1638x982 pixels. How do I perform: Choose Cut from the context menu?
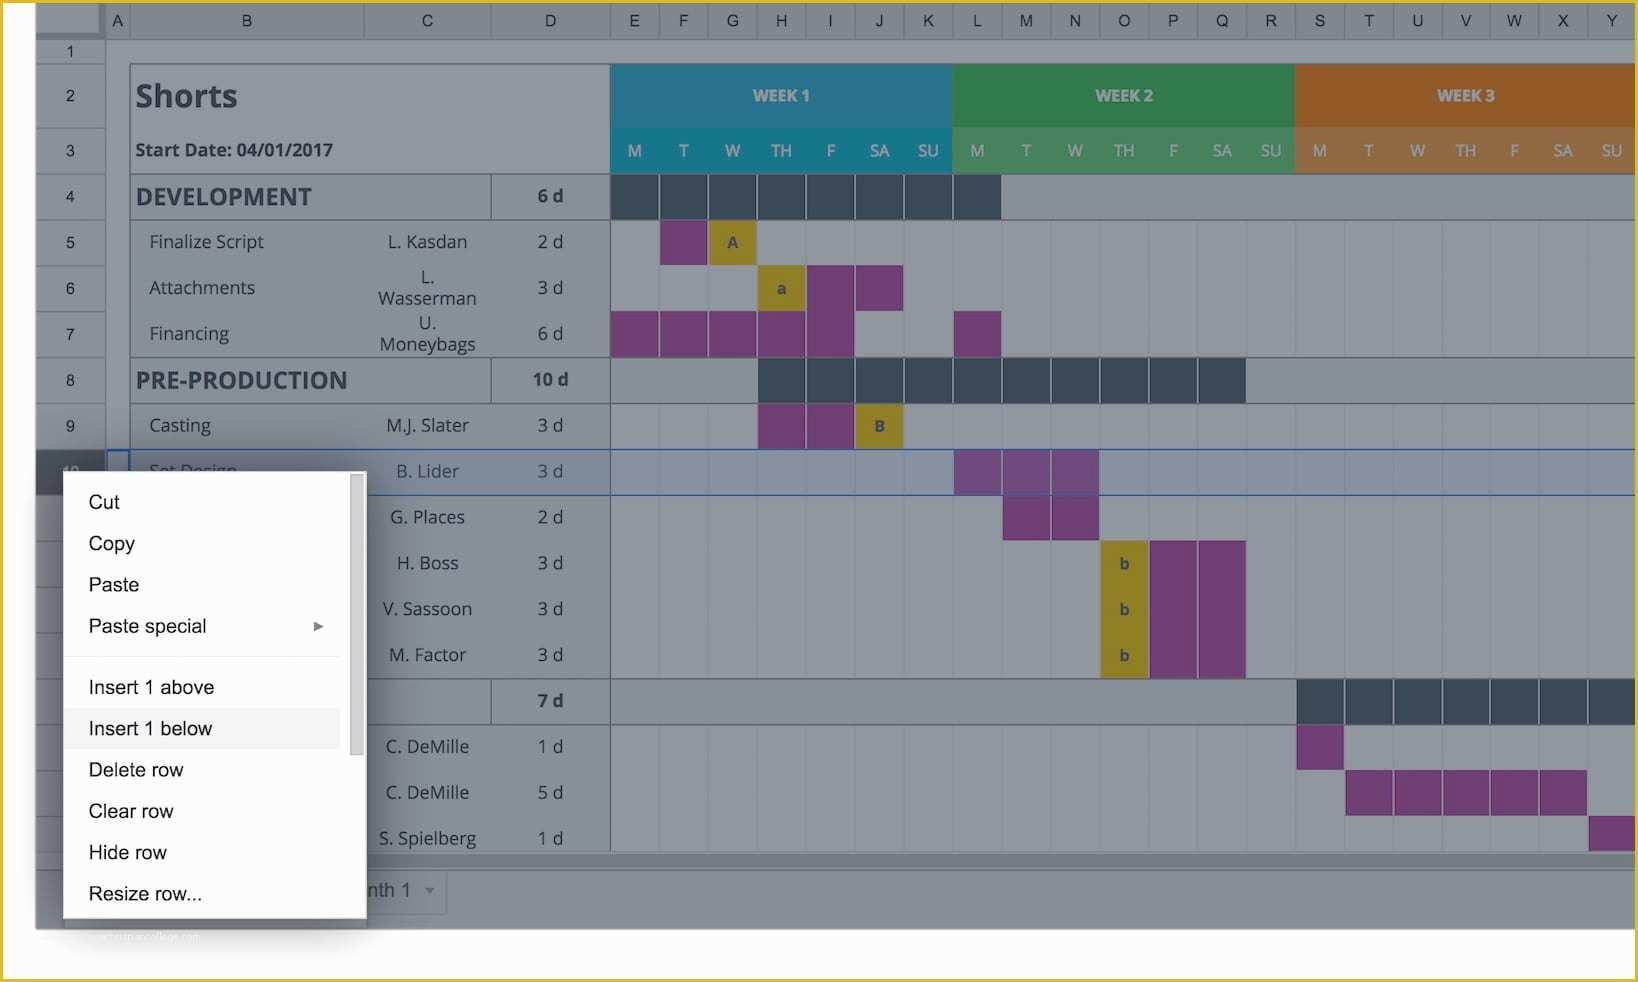[x=202, y=502]
